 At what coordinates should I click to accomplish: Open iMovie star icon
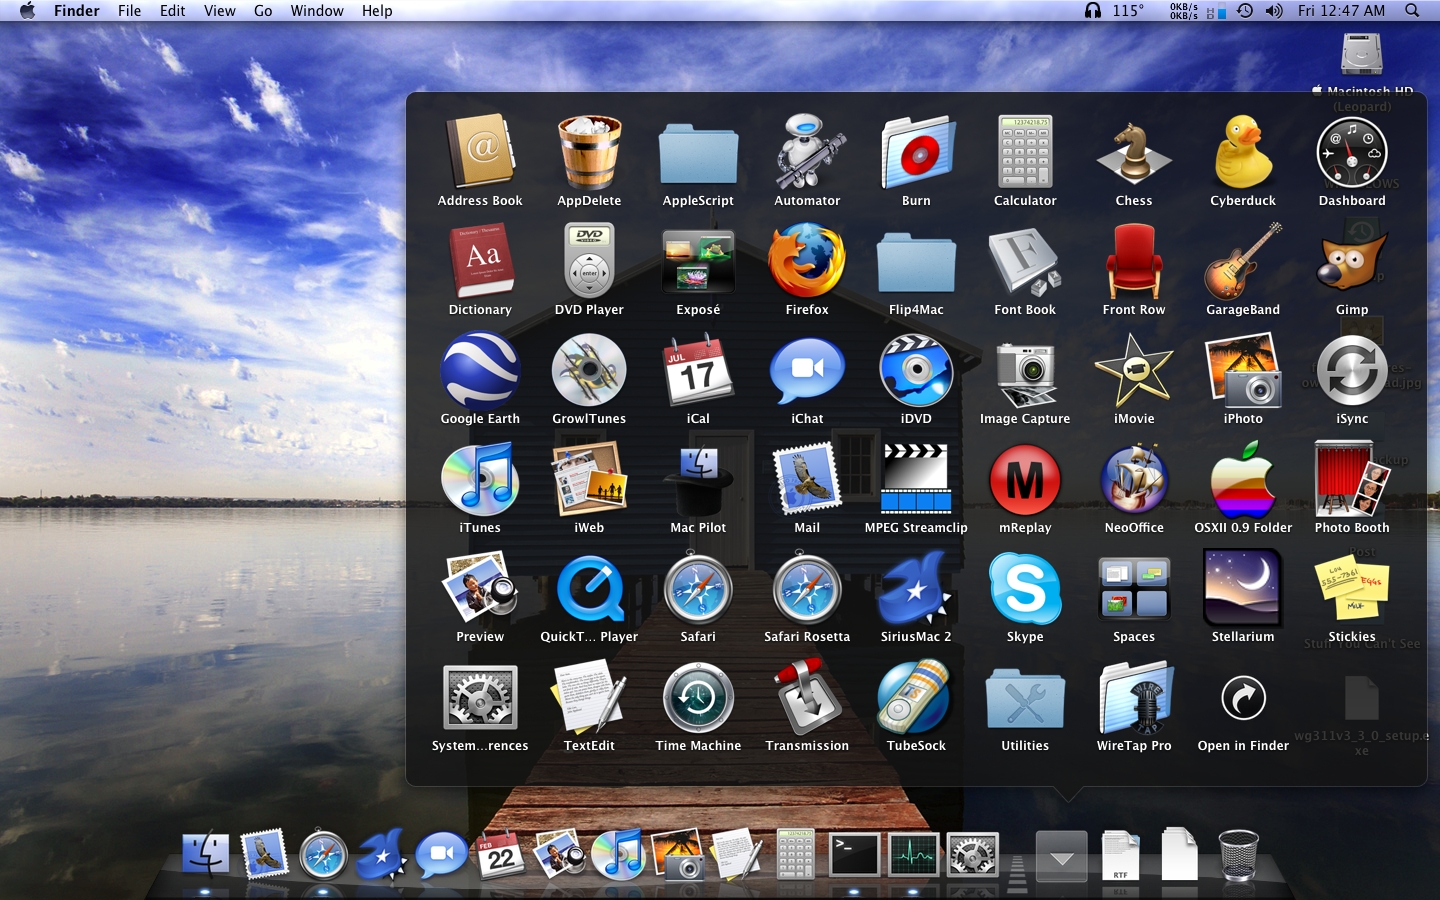(1134, 371)
